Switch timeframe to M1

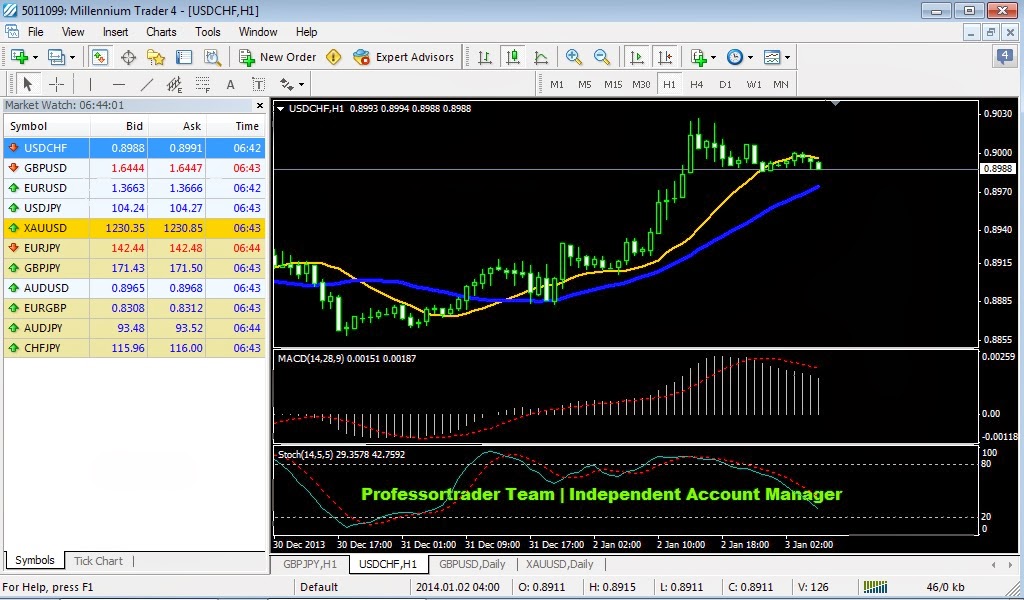click(557, 84)
